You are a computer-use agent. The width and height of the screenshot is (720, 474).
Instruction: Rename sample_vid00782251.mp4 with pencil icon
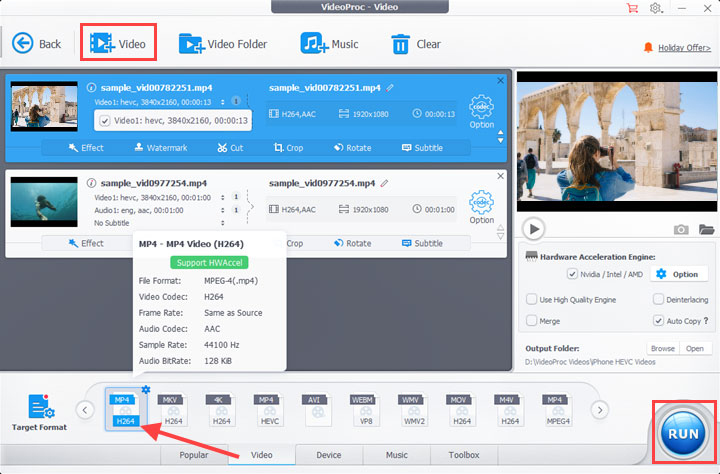coord(390,87)
